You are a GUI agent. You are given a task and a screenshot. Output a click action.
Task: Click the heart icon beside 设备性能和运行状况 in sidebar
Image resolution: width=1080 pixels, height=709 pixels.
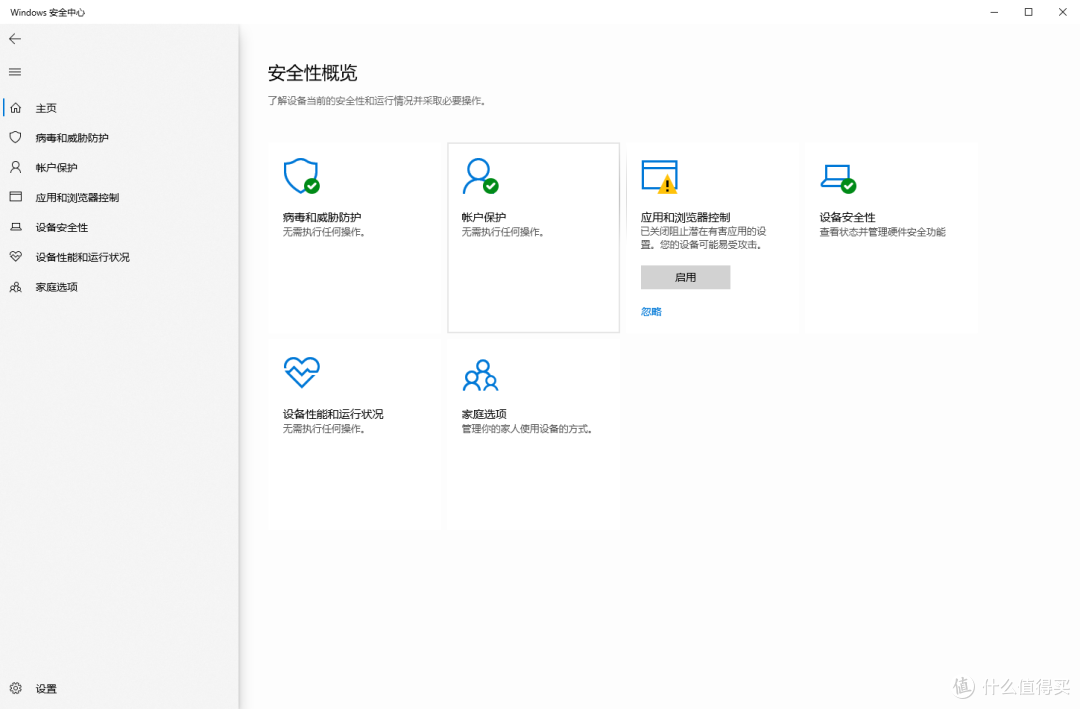[16, 257]
